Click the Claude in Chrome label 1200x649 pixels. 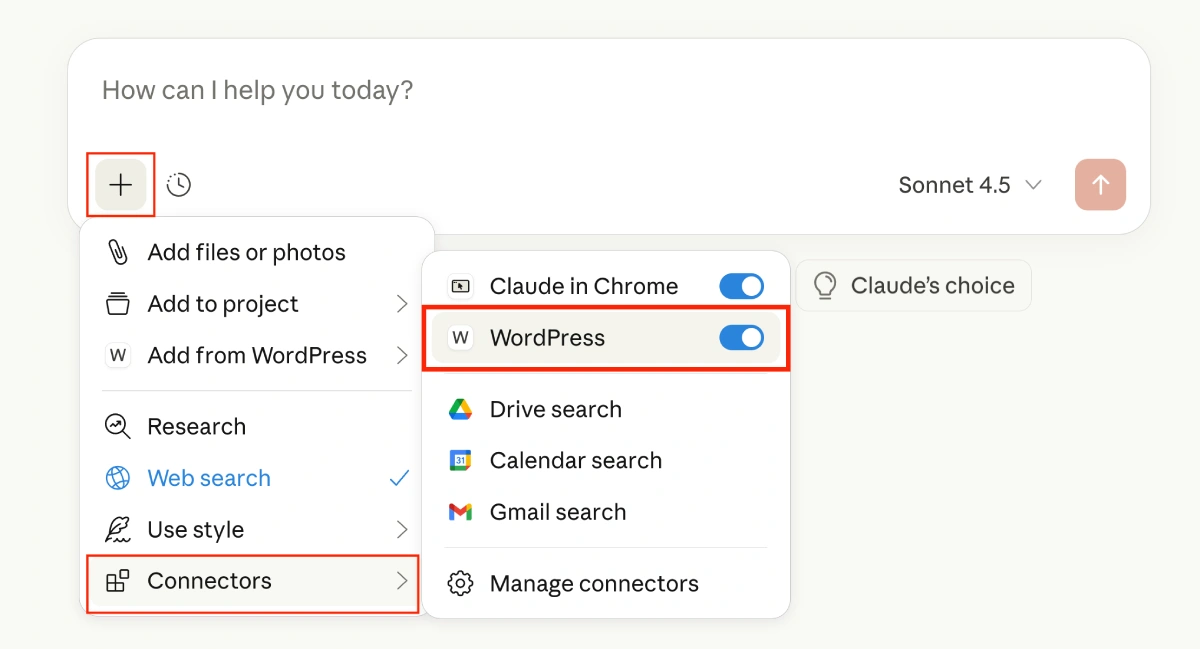pyautogui.click(x=584, y=286)
